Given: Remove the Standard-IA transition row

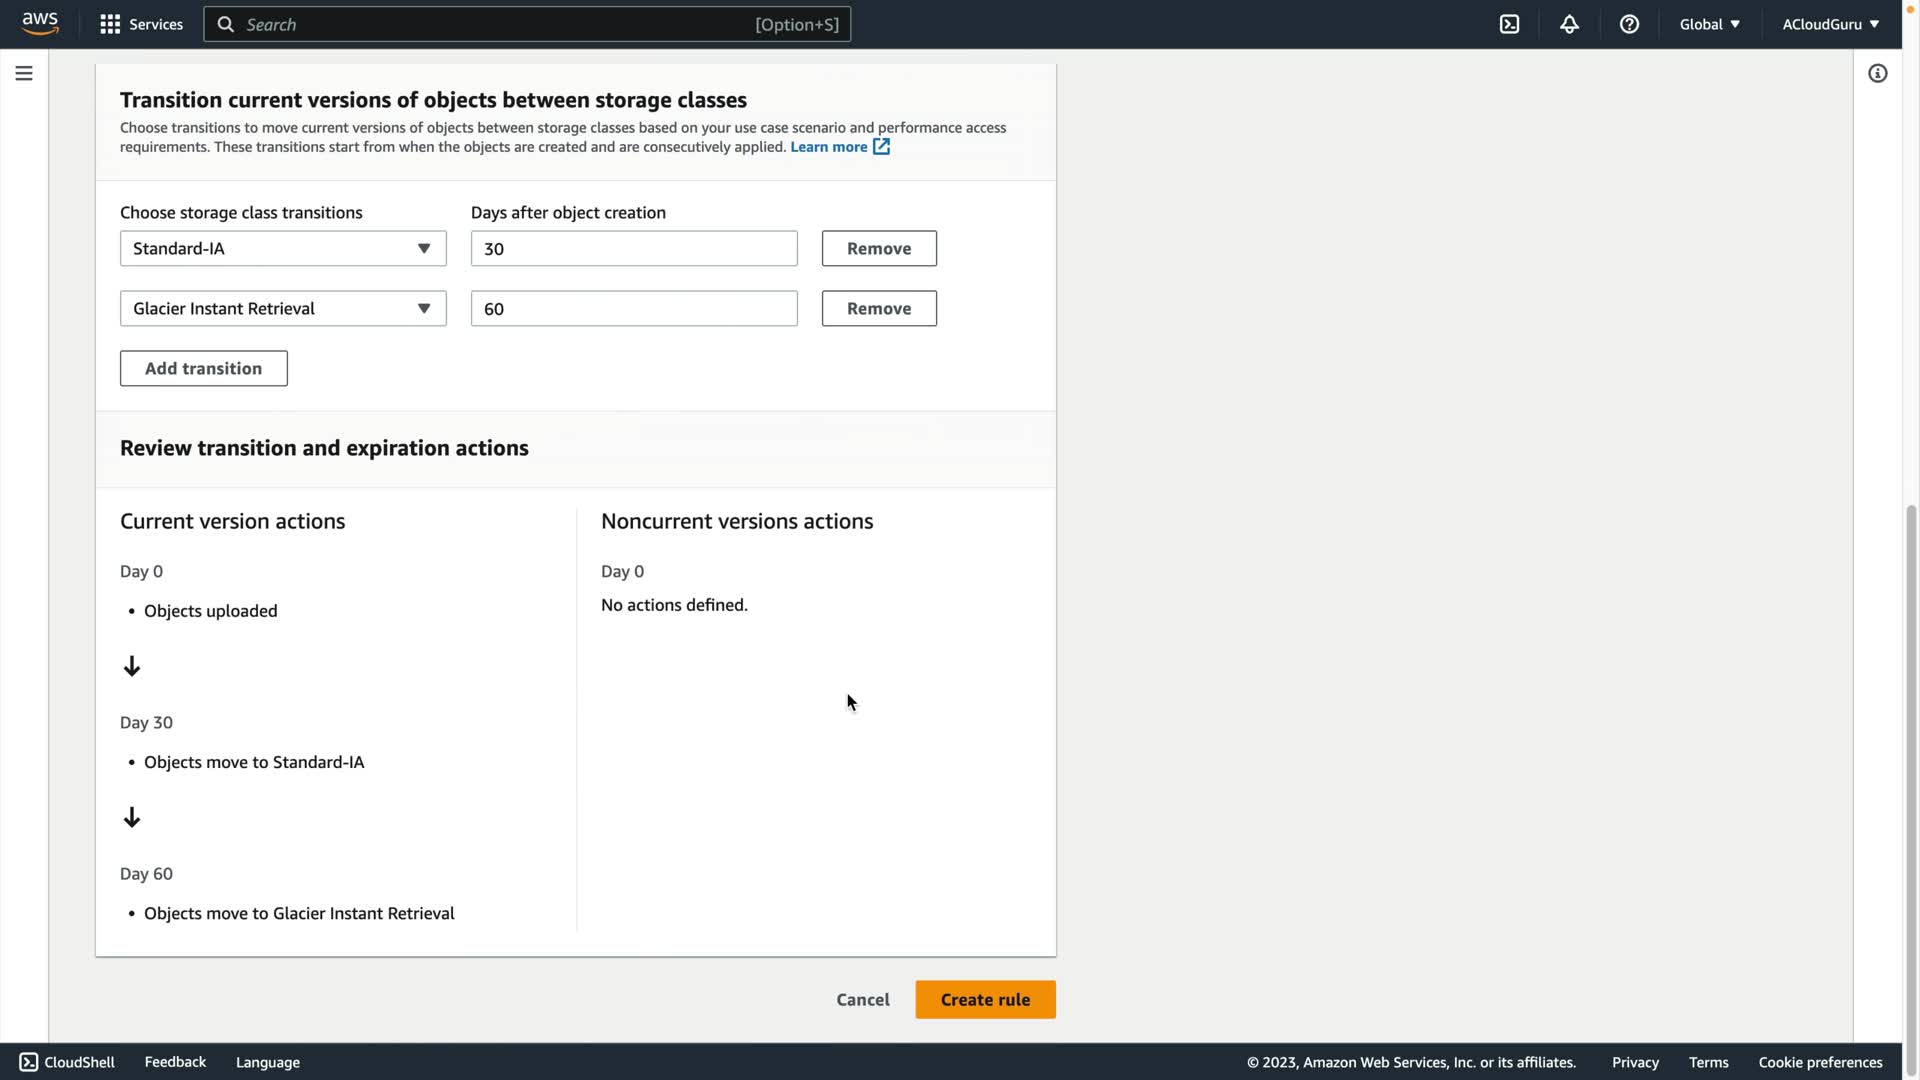Looking at the screenshot, I should pyautogui.click(x=878, y=248).
